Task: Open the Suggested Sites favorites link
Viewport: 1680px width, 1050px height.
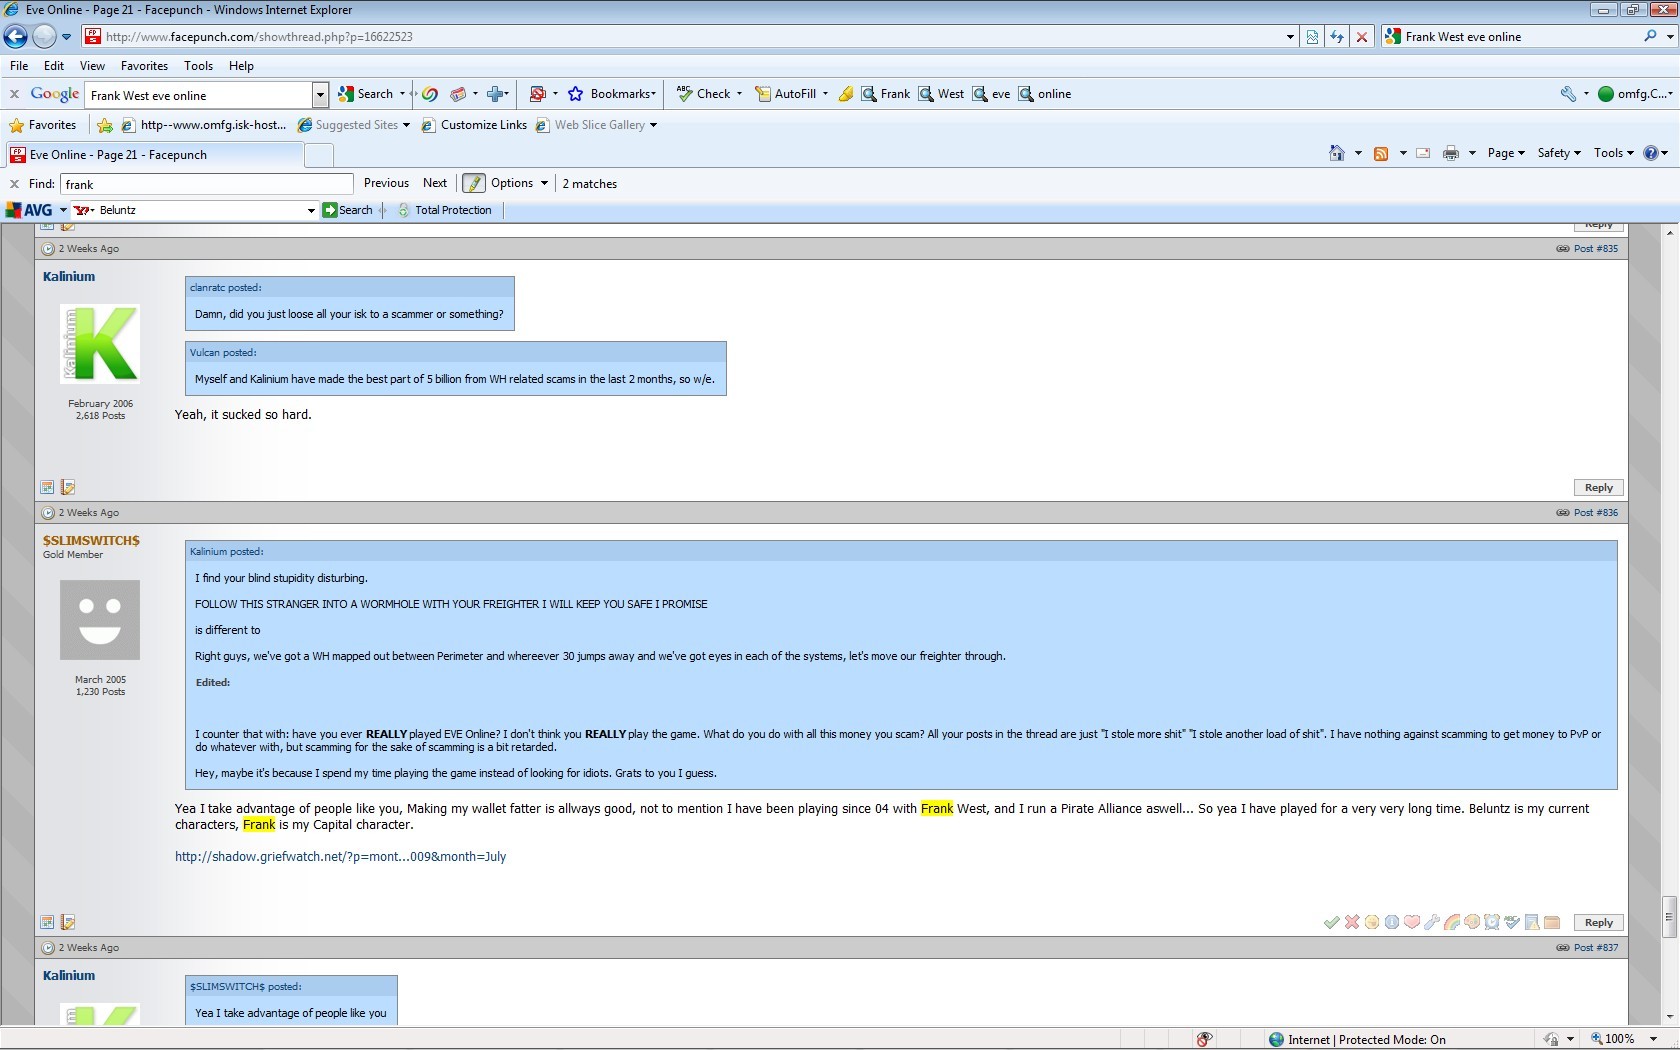Action: coord(348,125)
